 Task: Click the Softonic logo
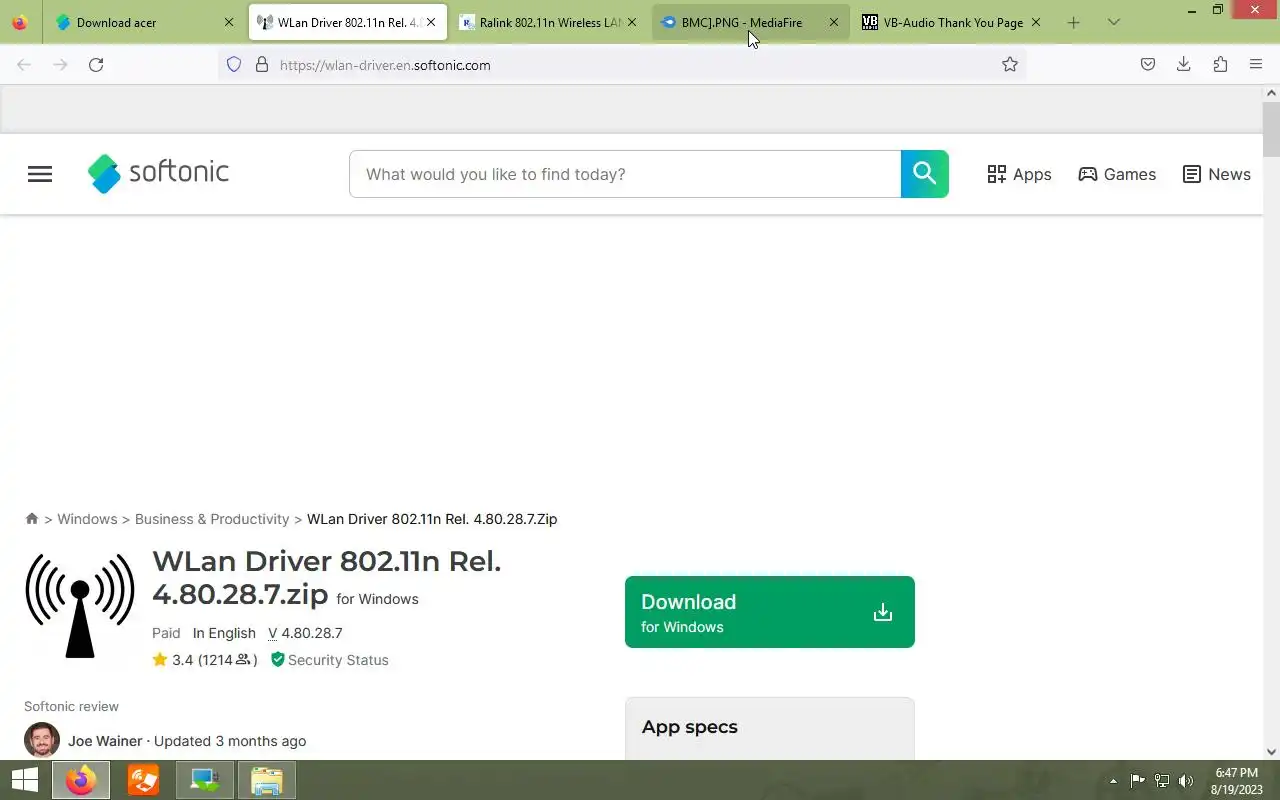(x=158, y=173)
